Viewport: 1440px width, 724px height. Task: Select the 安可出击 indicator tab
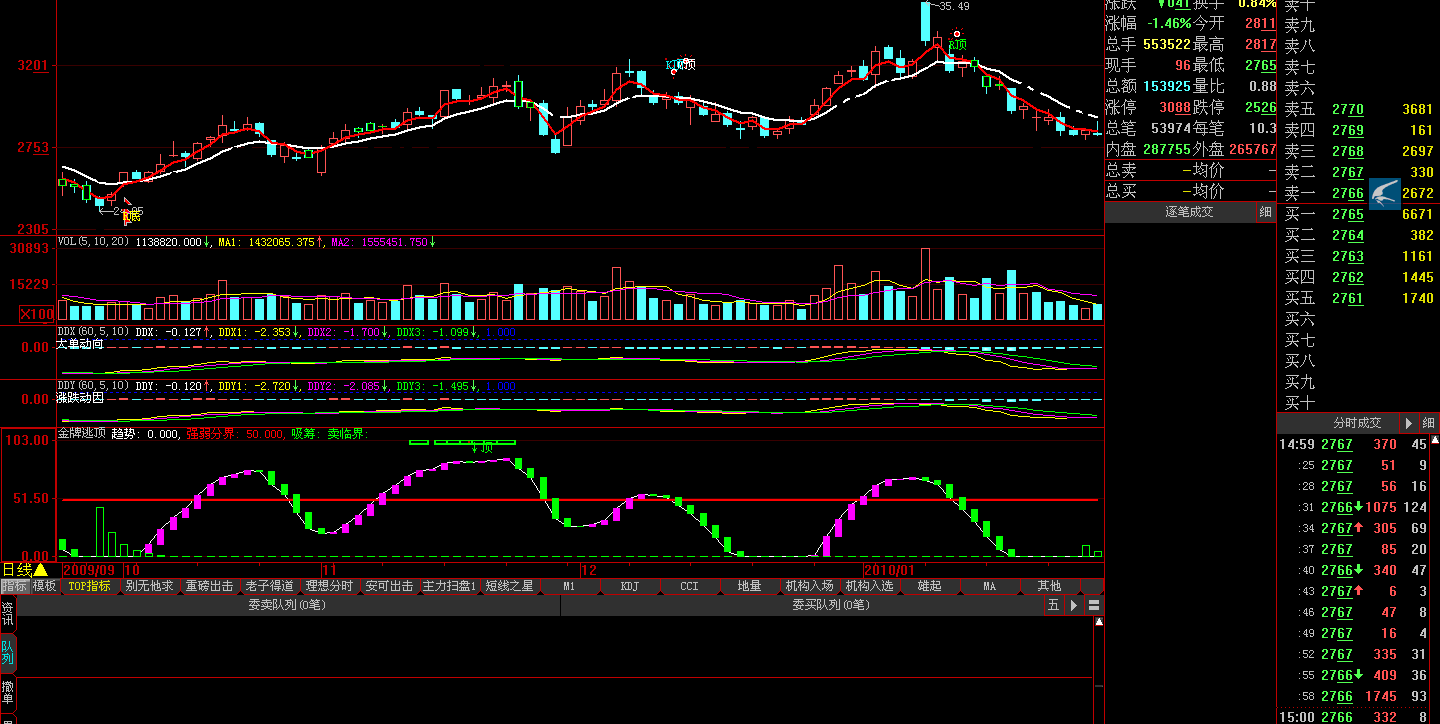click(x=390, y=586)
